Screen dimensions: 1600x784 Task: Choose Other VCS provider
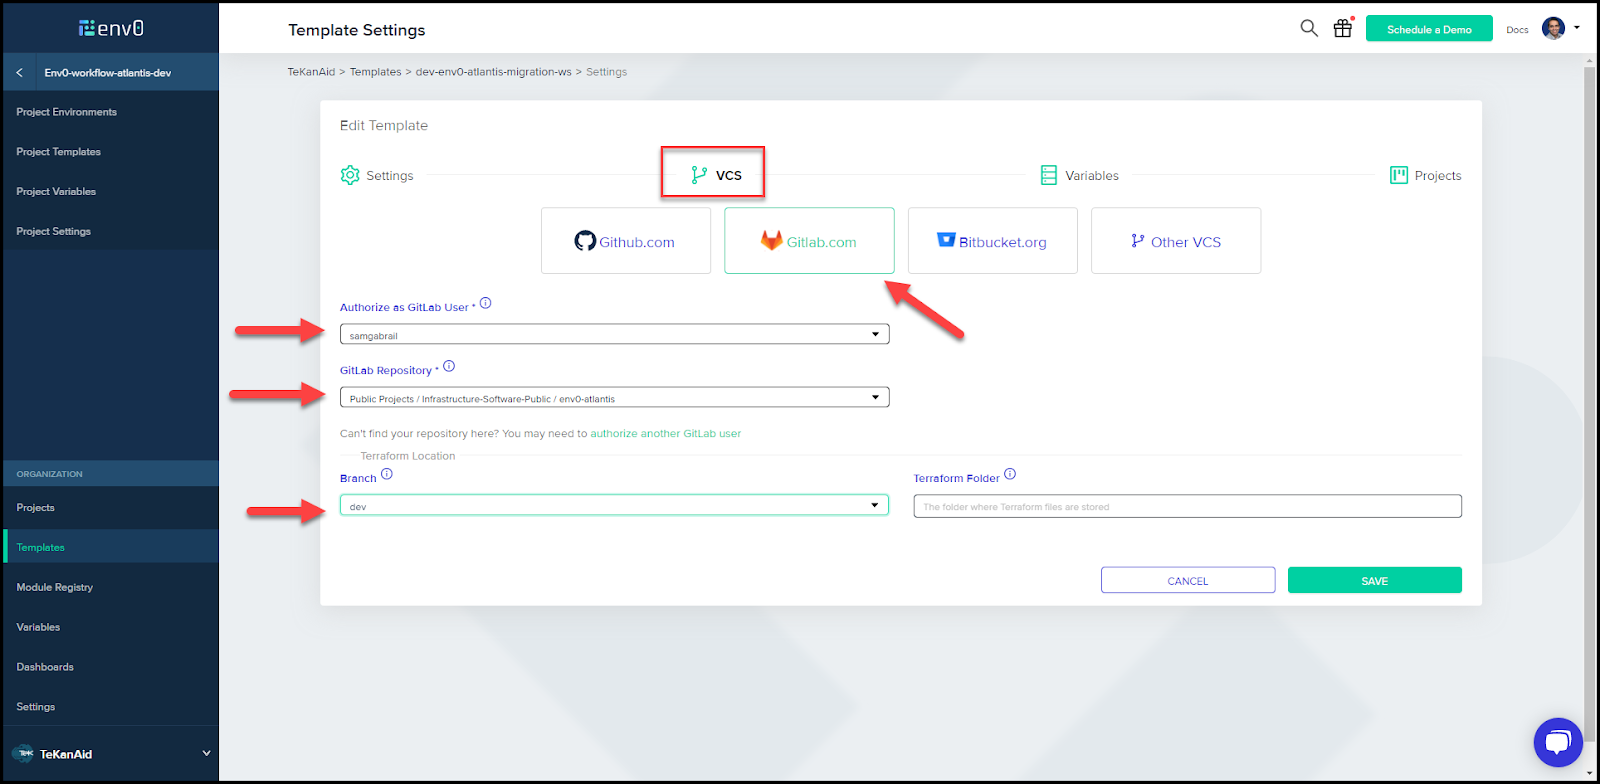(x=1176, y=241)
